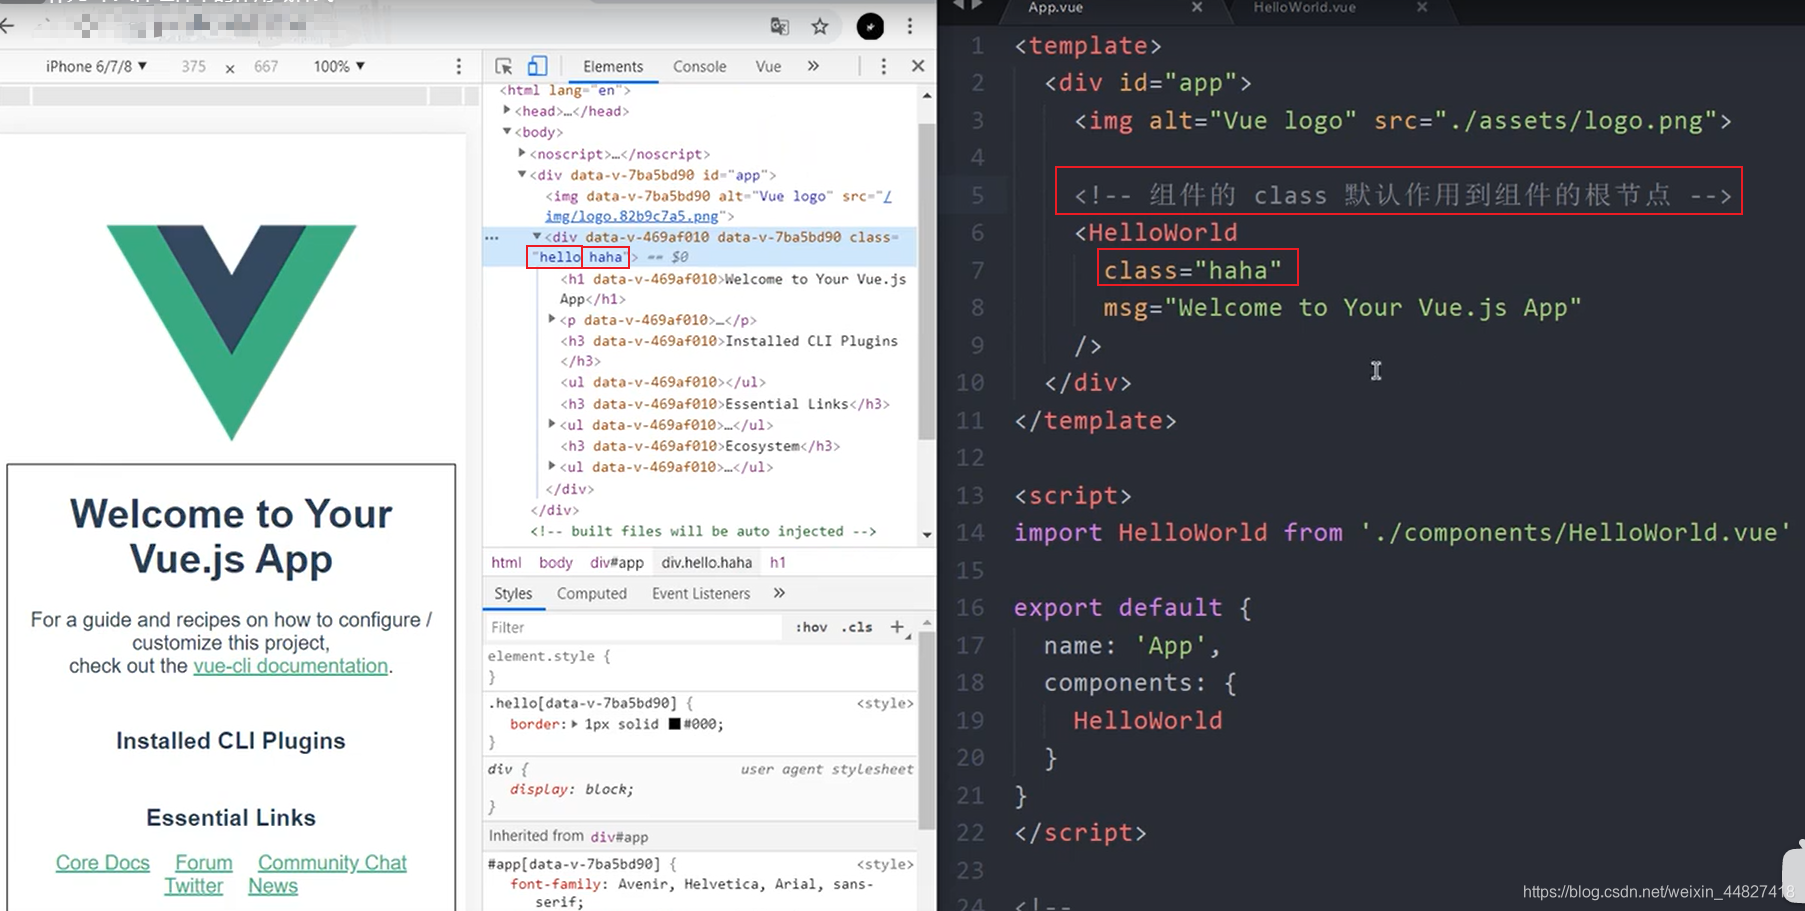Expand the noscript element node

coord(522,154)
